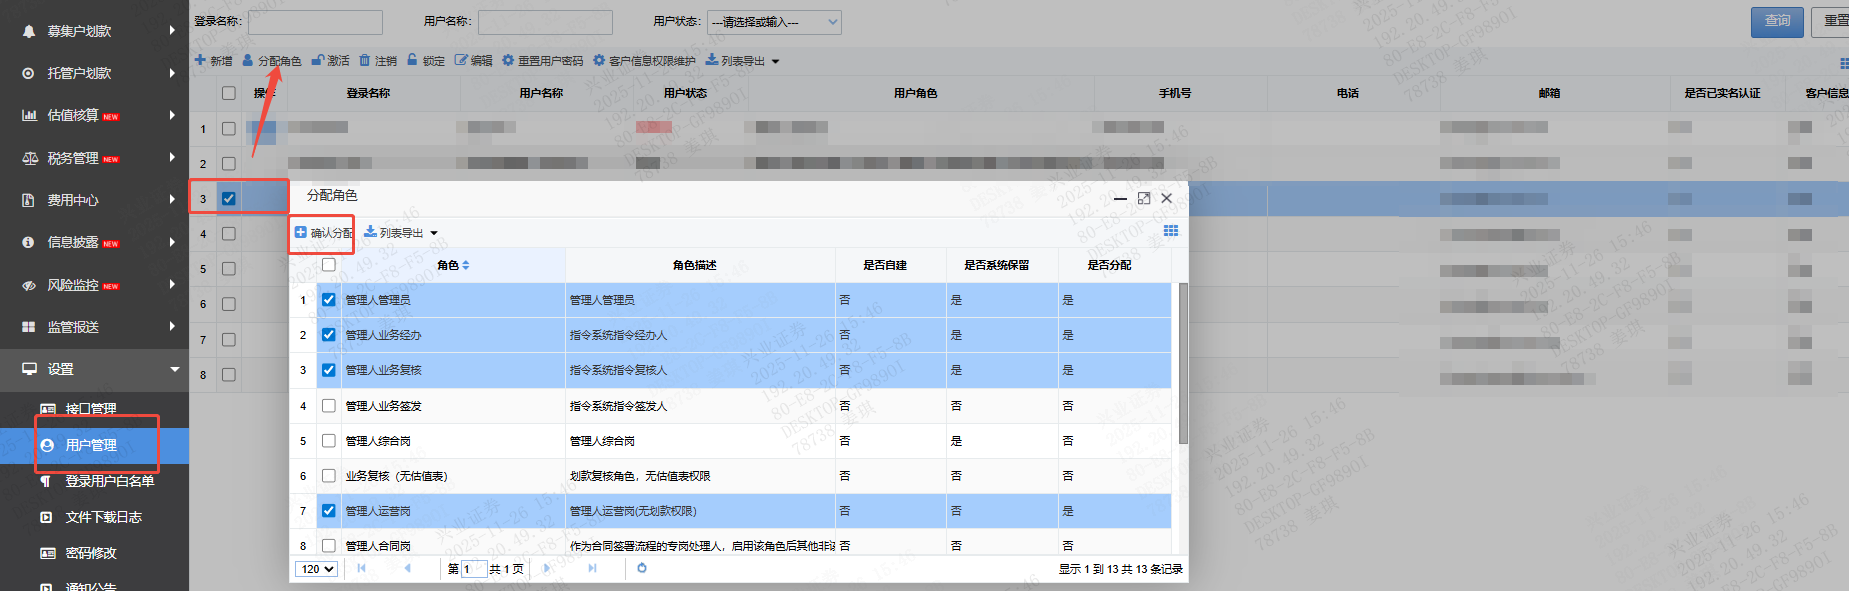Image resolution: width=1849 pixels, height=591 pixels.
Task: Open 列表导出 dropdown in the dialog
Action: (x=401, y=233)
